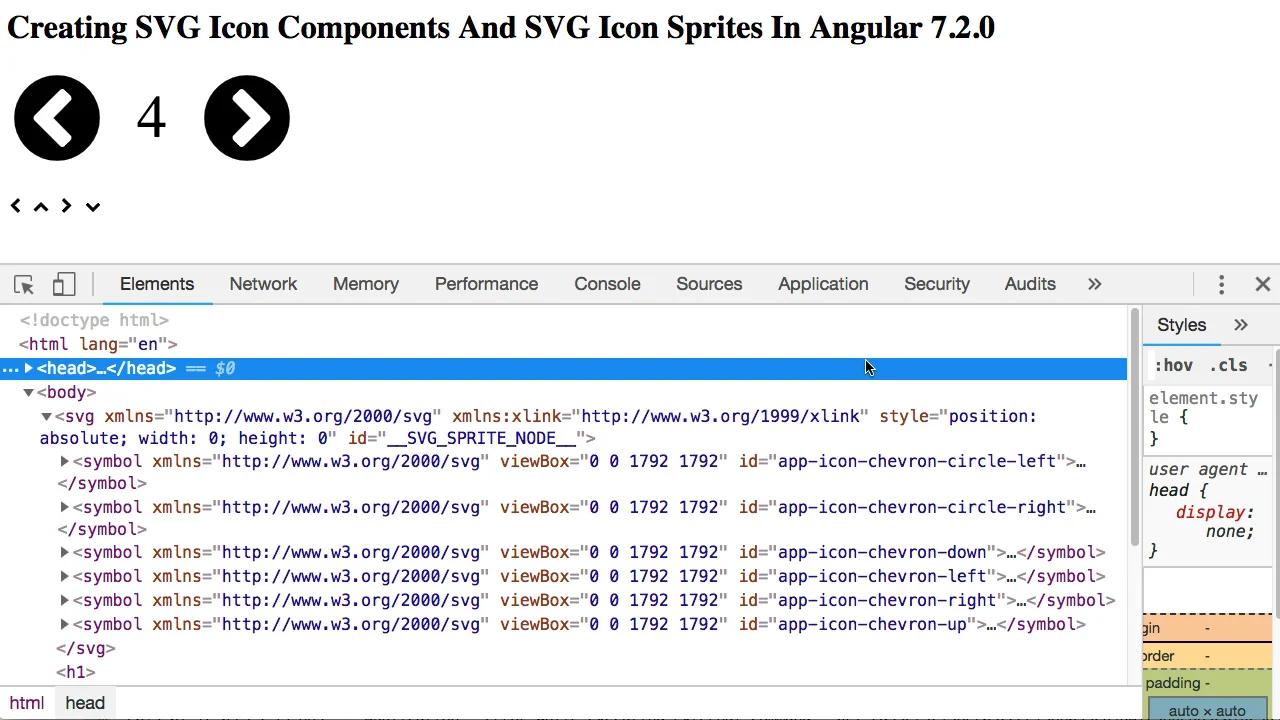Viewport: 1280px width, 720px height.
Task: Toggle the device toolbar emulation icon
Action: [64, 285]
